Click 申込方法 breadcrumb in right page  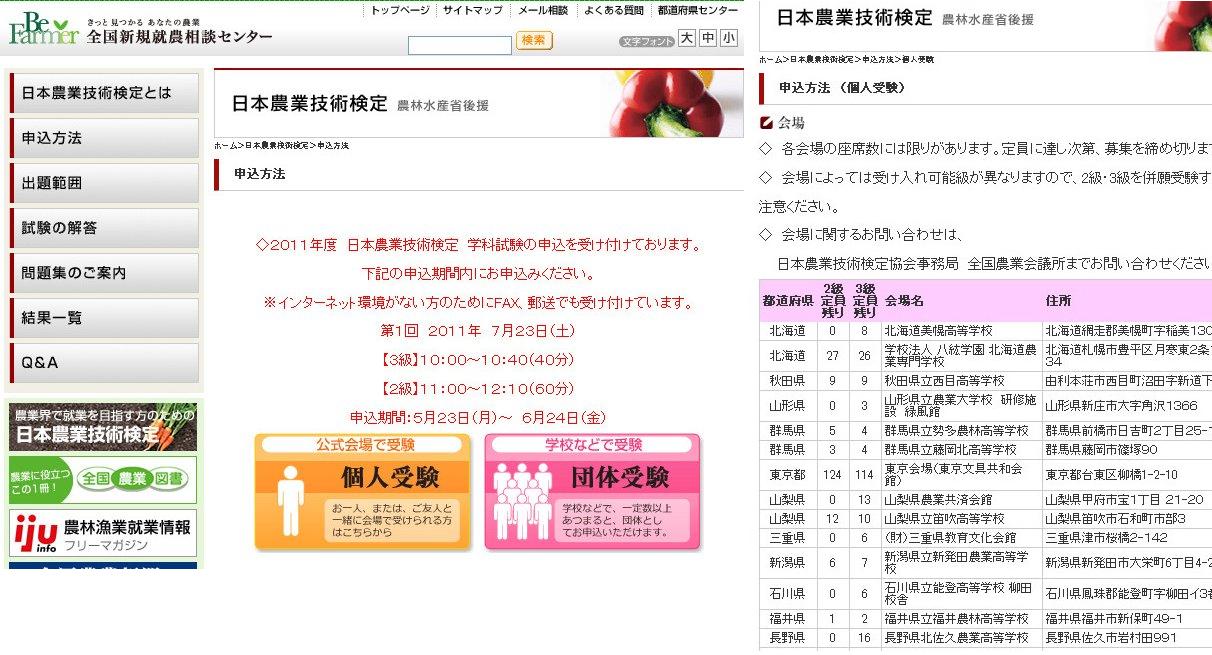tap(878, 60)
